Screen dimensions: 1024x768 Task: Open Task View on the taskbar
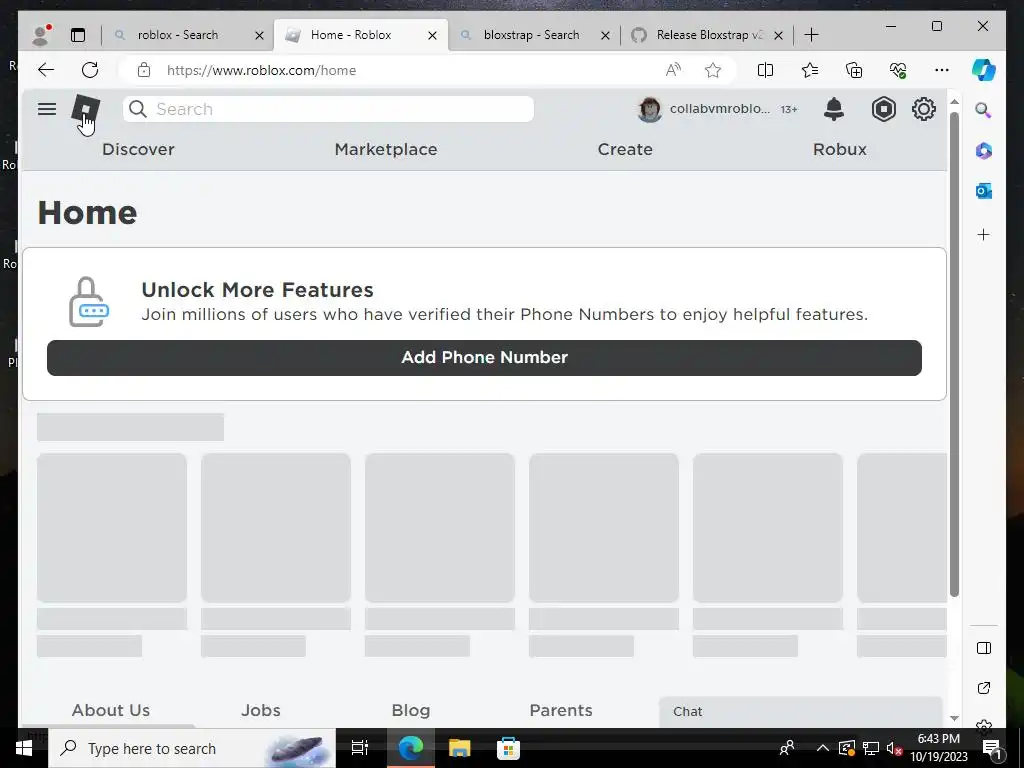click(360, 748)
